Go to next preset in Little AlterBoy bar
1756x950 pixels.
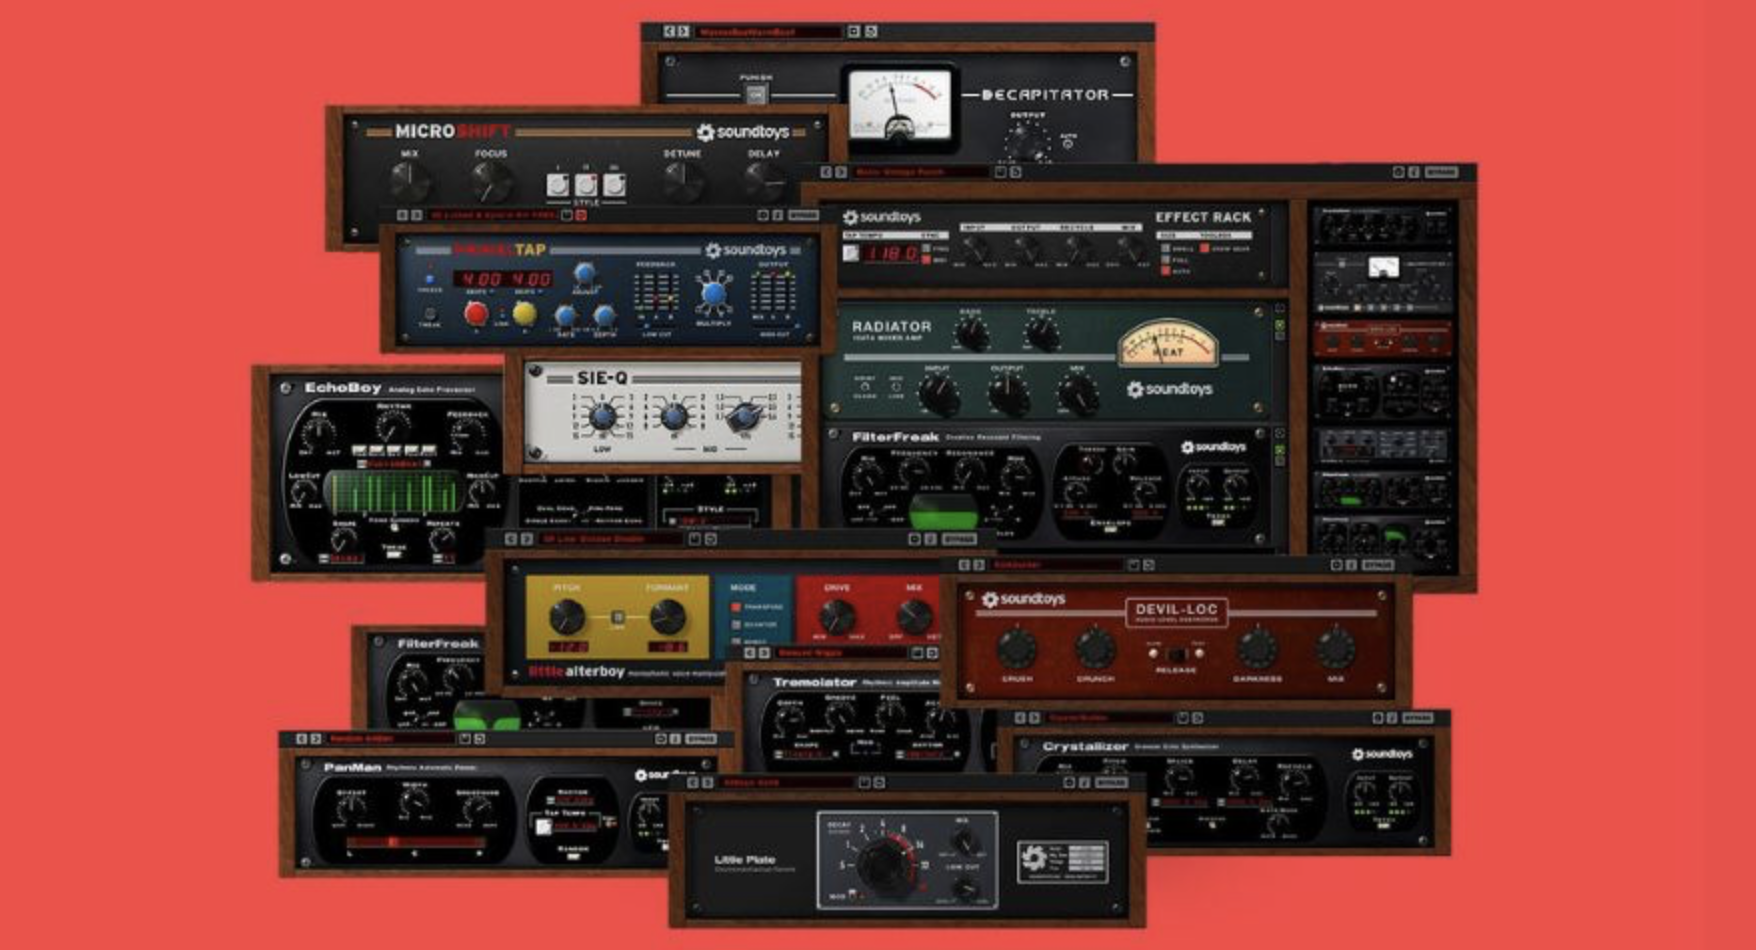click(x=527, y=539)
